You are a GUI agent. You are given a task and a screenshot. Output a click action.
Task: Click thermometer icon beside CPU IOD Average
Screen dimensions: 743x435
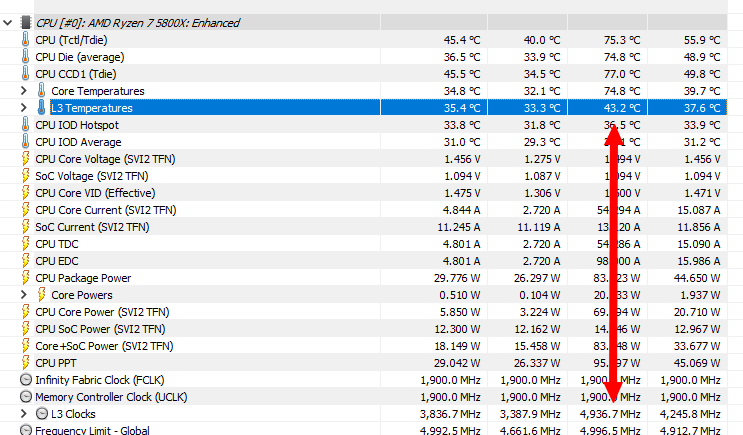tap(26, 142)
